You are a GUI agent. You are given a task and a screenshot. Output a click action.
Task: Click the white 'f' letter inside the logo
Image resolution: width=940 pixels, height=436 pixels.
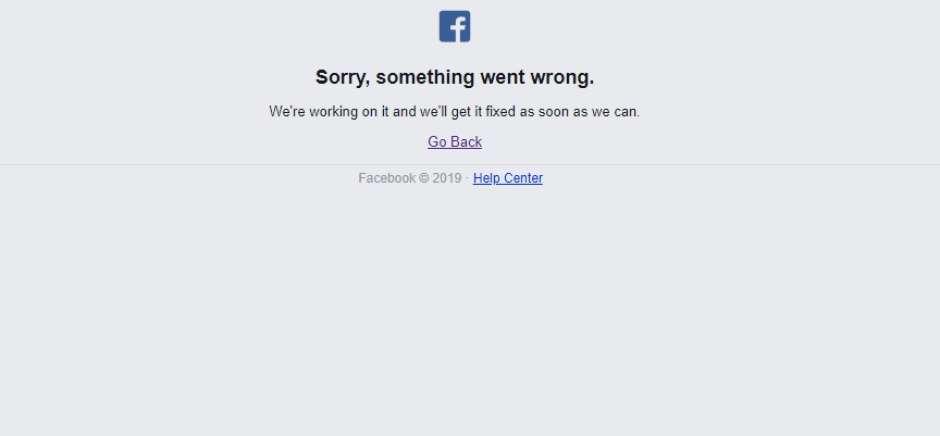tap(457, 29)
